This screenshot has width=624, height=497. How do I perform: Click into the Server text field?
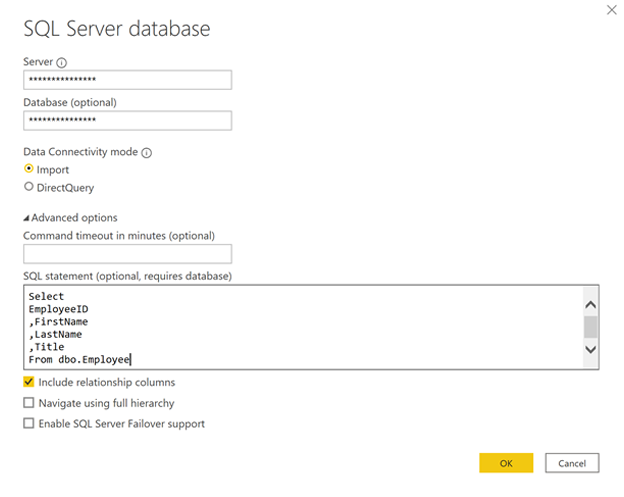pos(127,80)
